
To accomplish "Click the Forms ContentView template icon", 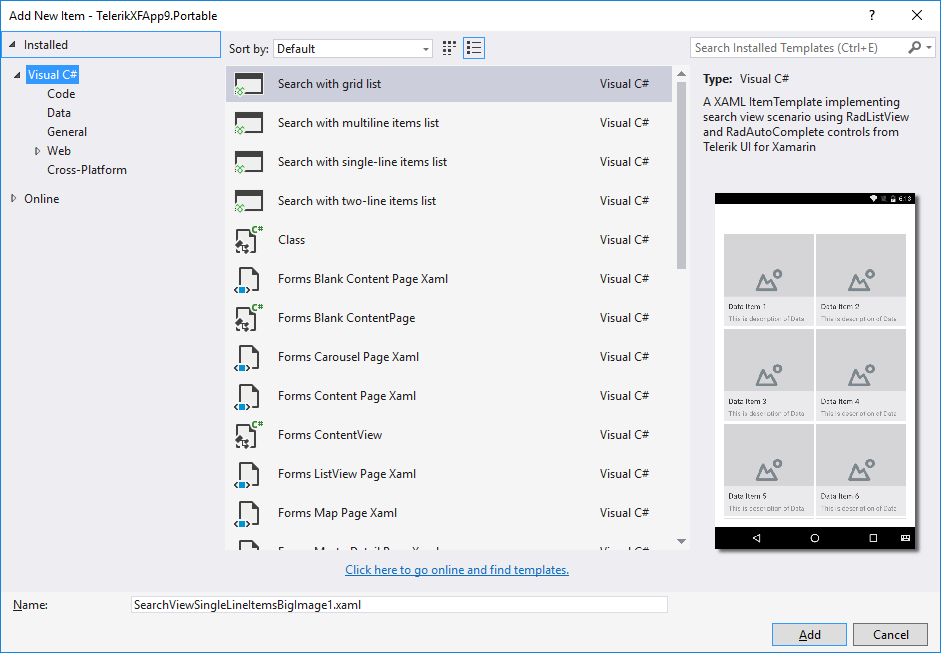I will (x=248, y=435).
